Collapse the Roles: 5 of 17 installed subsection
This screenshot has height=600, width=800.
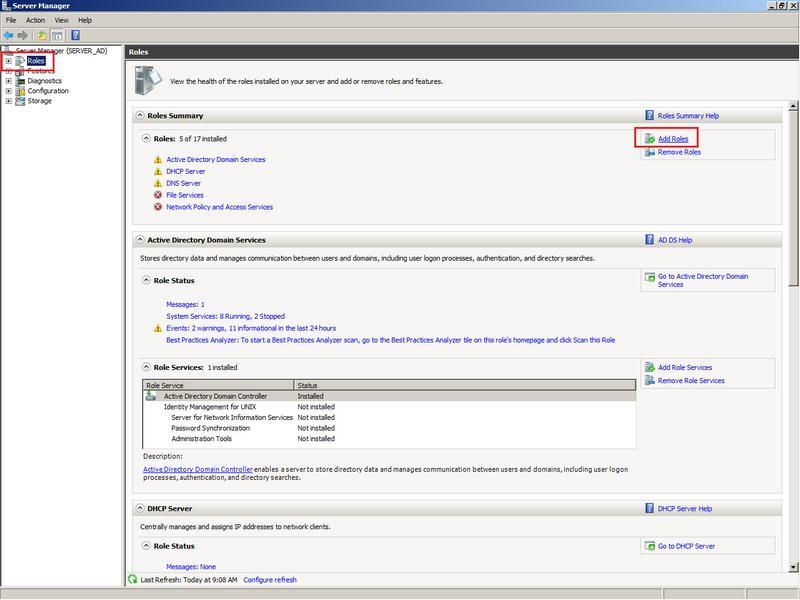(146, 138)
